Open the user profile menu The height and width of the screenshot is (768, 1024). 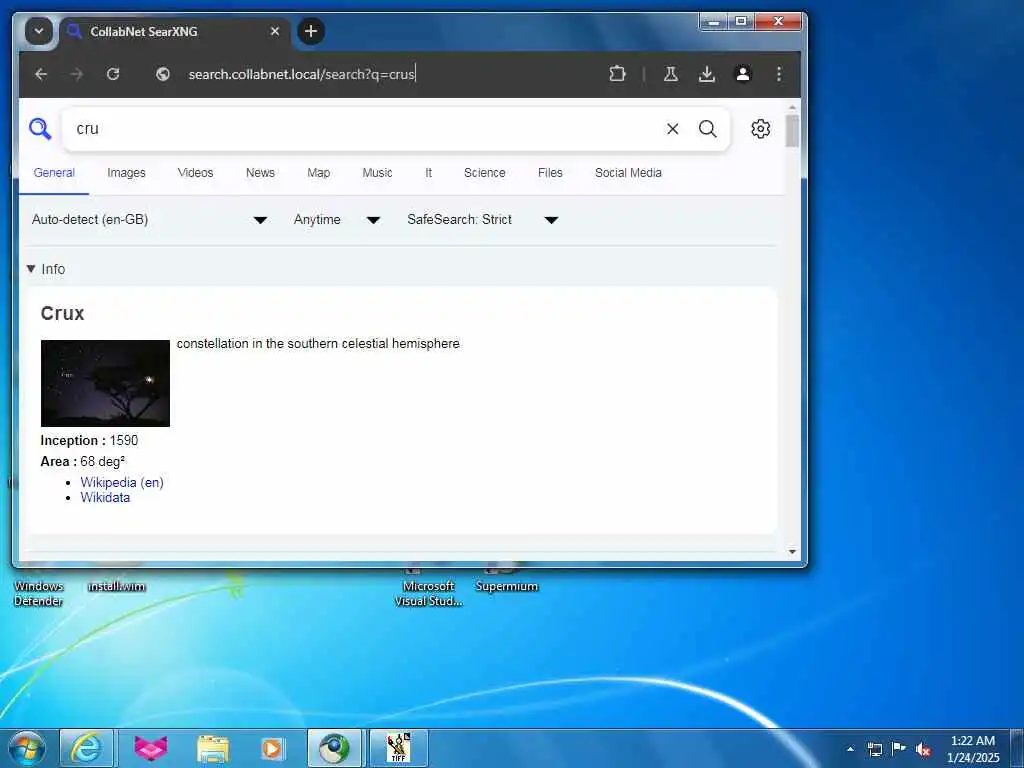point(743,74)
